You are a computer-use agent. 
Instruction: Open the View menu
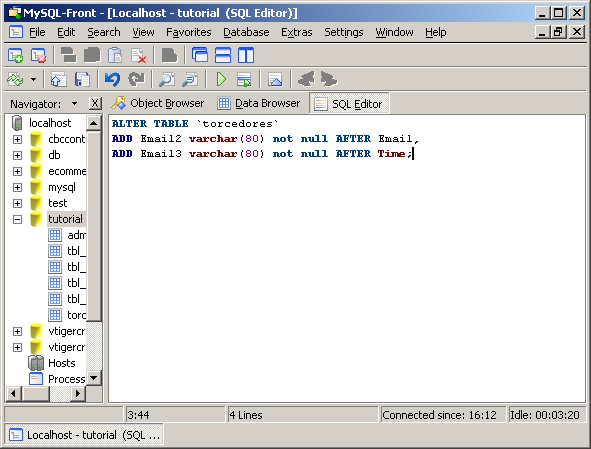click(143, 32)
